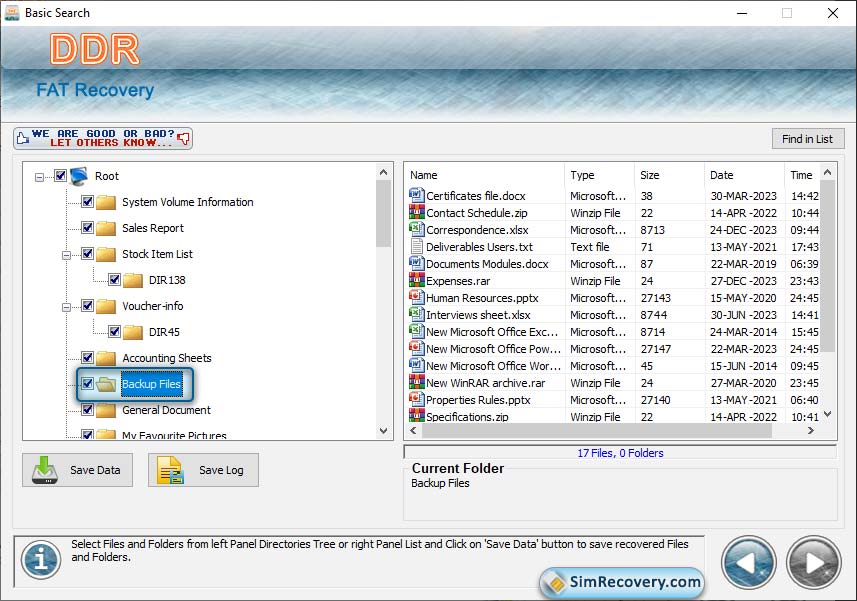Click the Accounting Sheets folder icon
This screenshot has height=601, width=857.
pyautogui.click(x=106, y=358)
